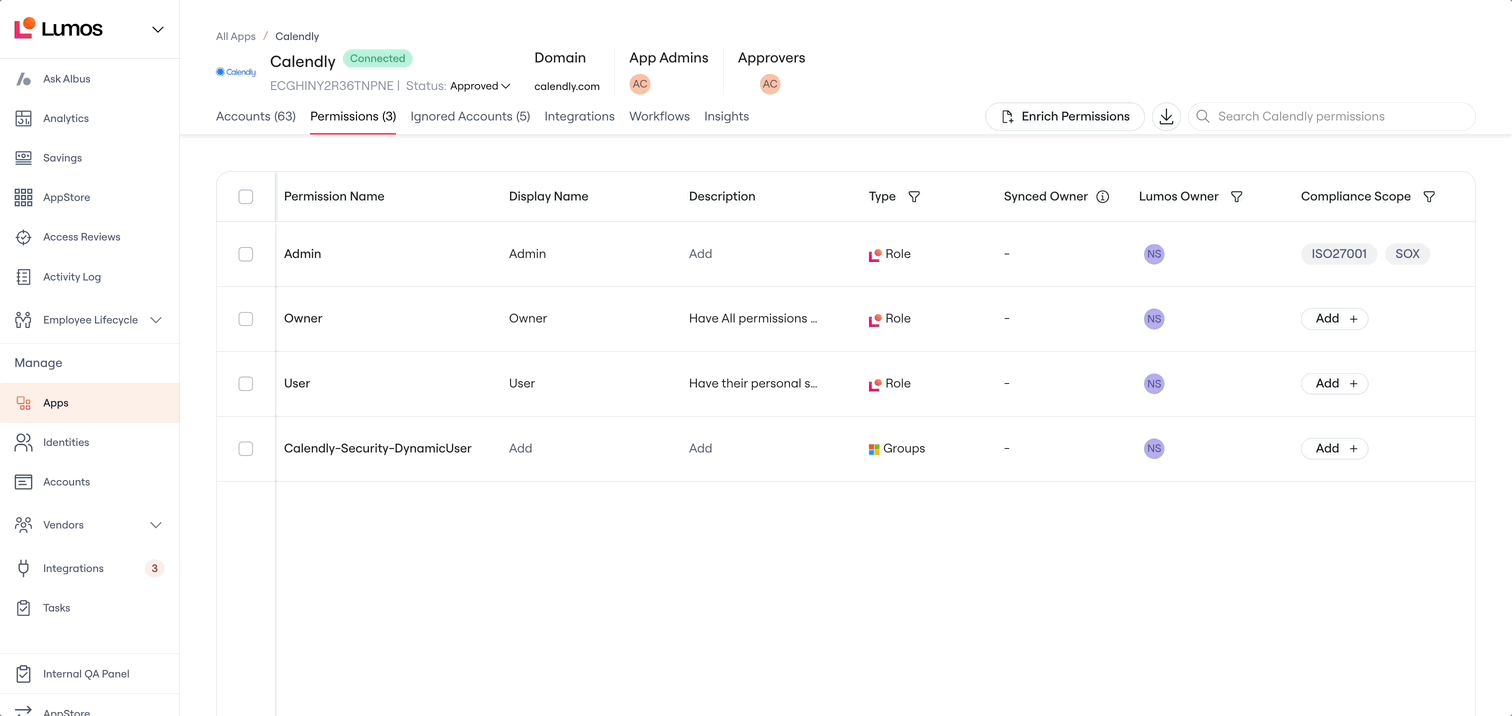1512x716 pixels.
Task: Check the Owner row checkbox
Action: tap(246, 319)
